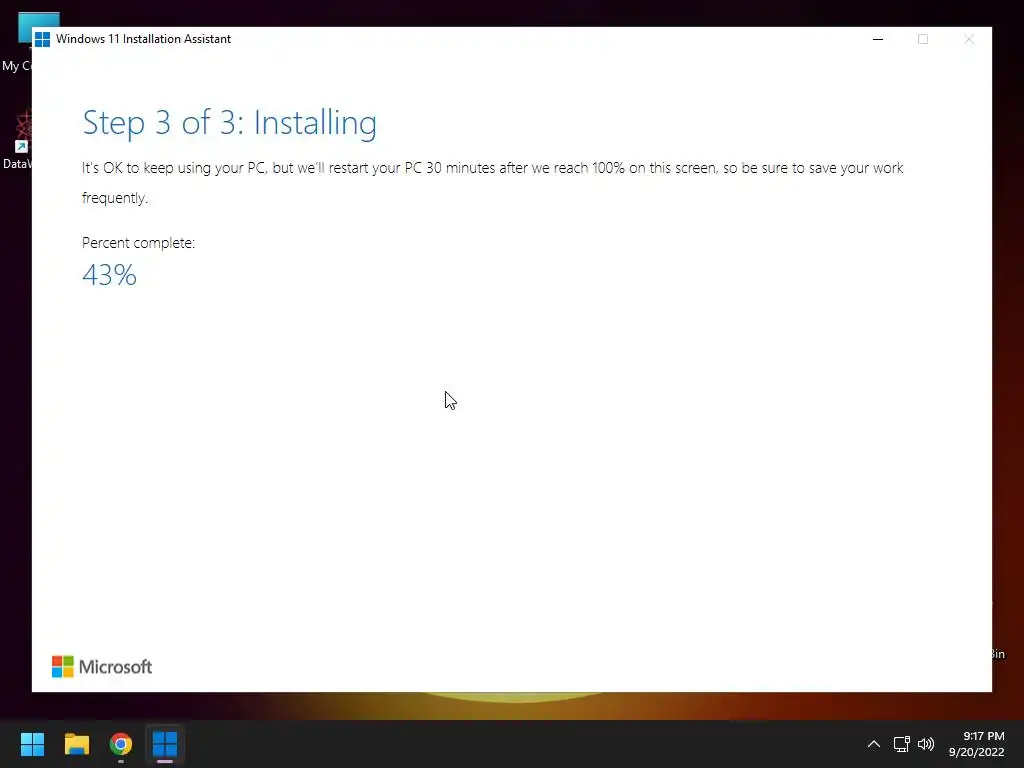Select the 43% percent complete value
Image resolution: width=1024 pixels, height=768 pixels.
(x=109, y=275)
